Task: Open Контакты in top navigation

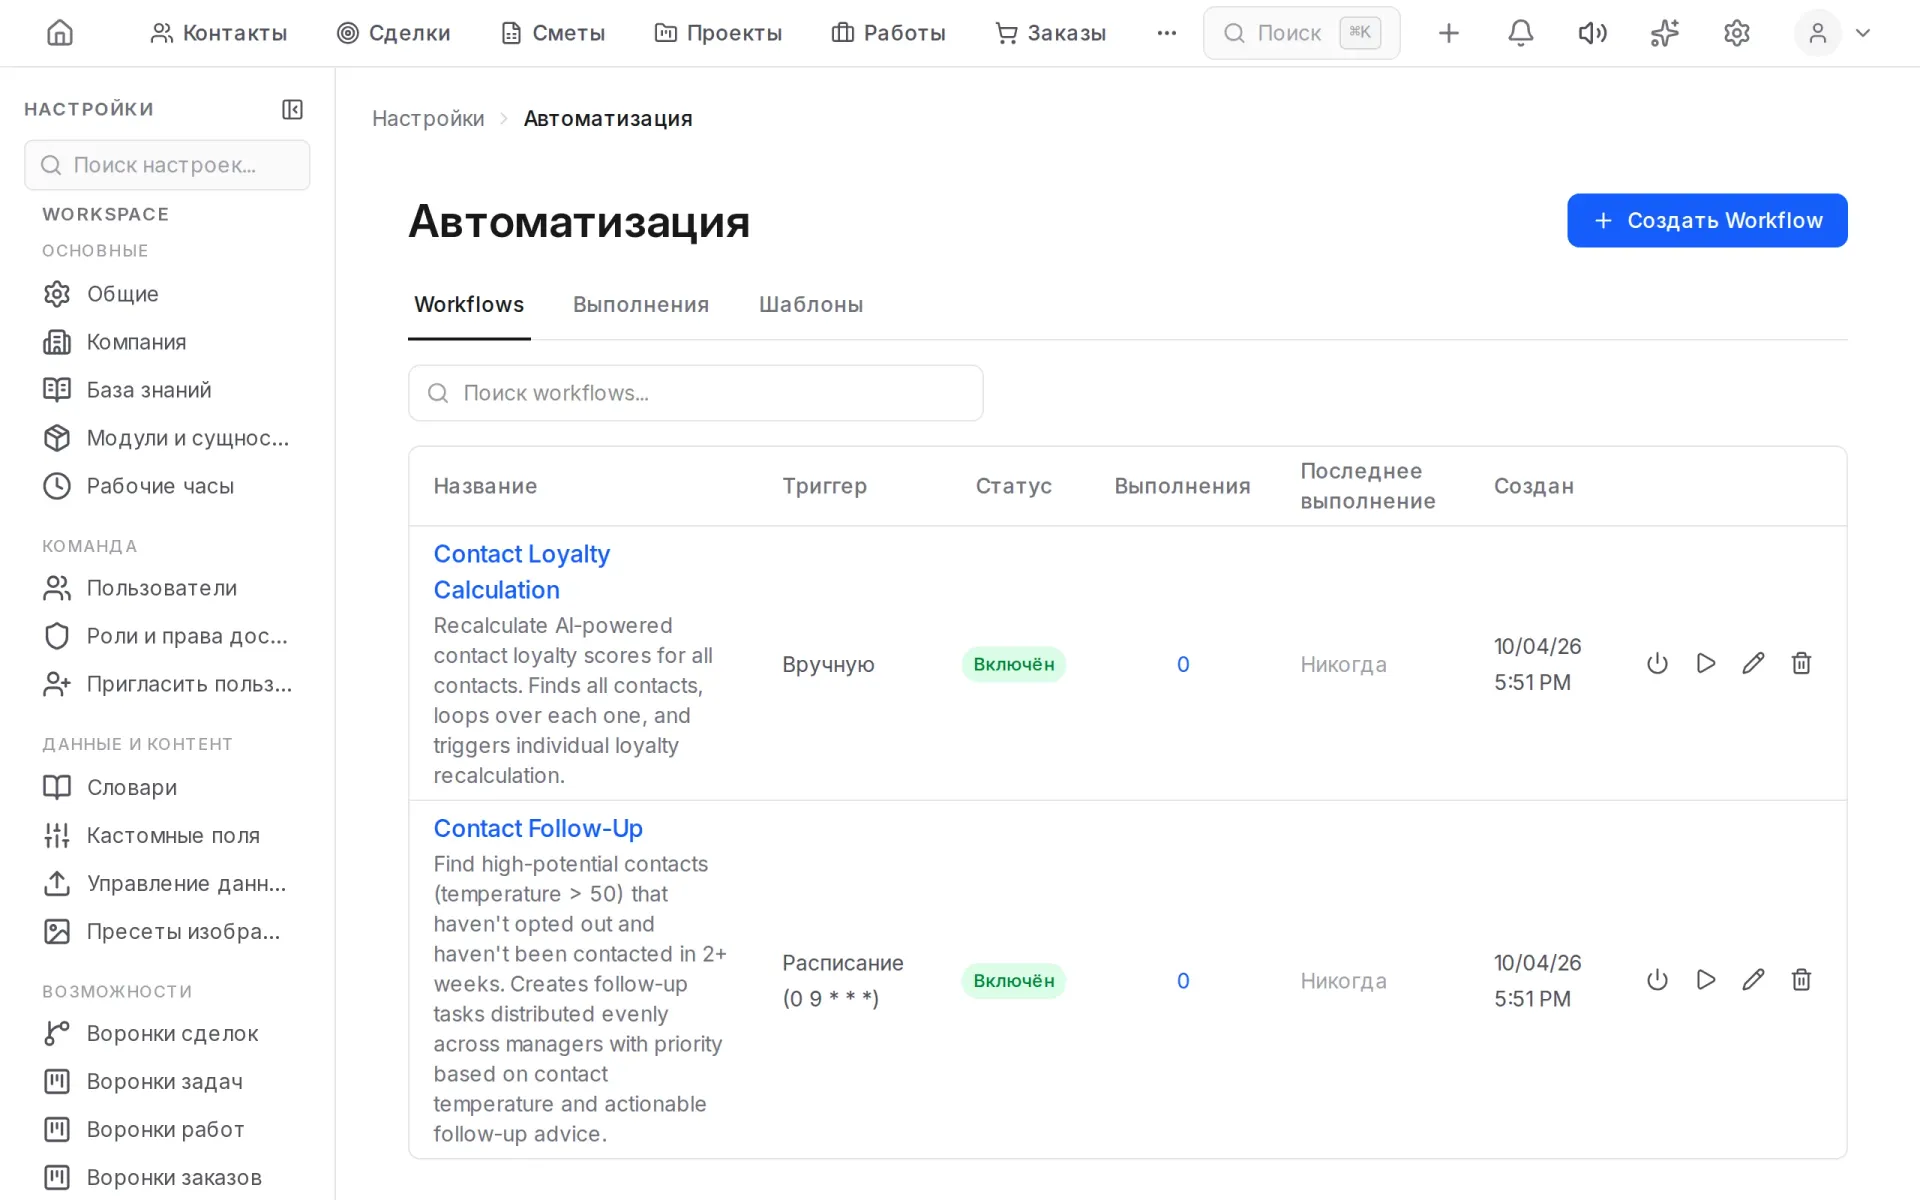Action: pos(218,33)
